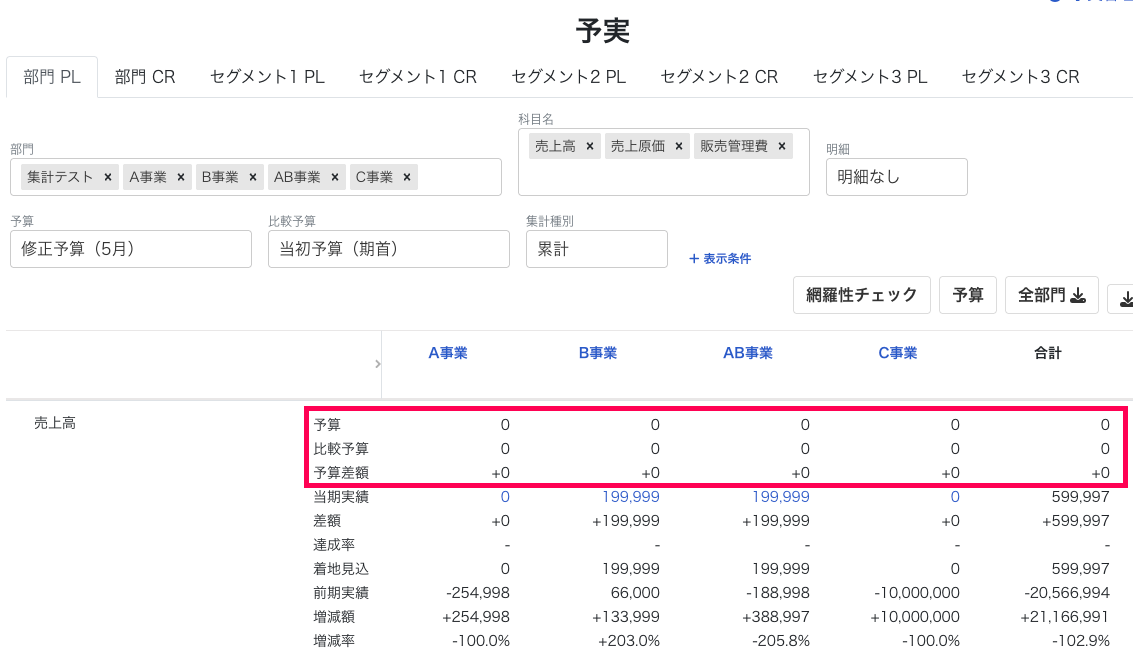Open the C事業 column header link

coord(897,353)
